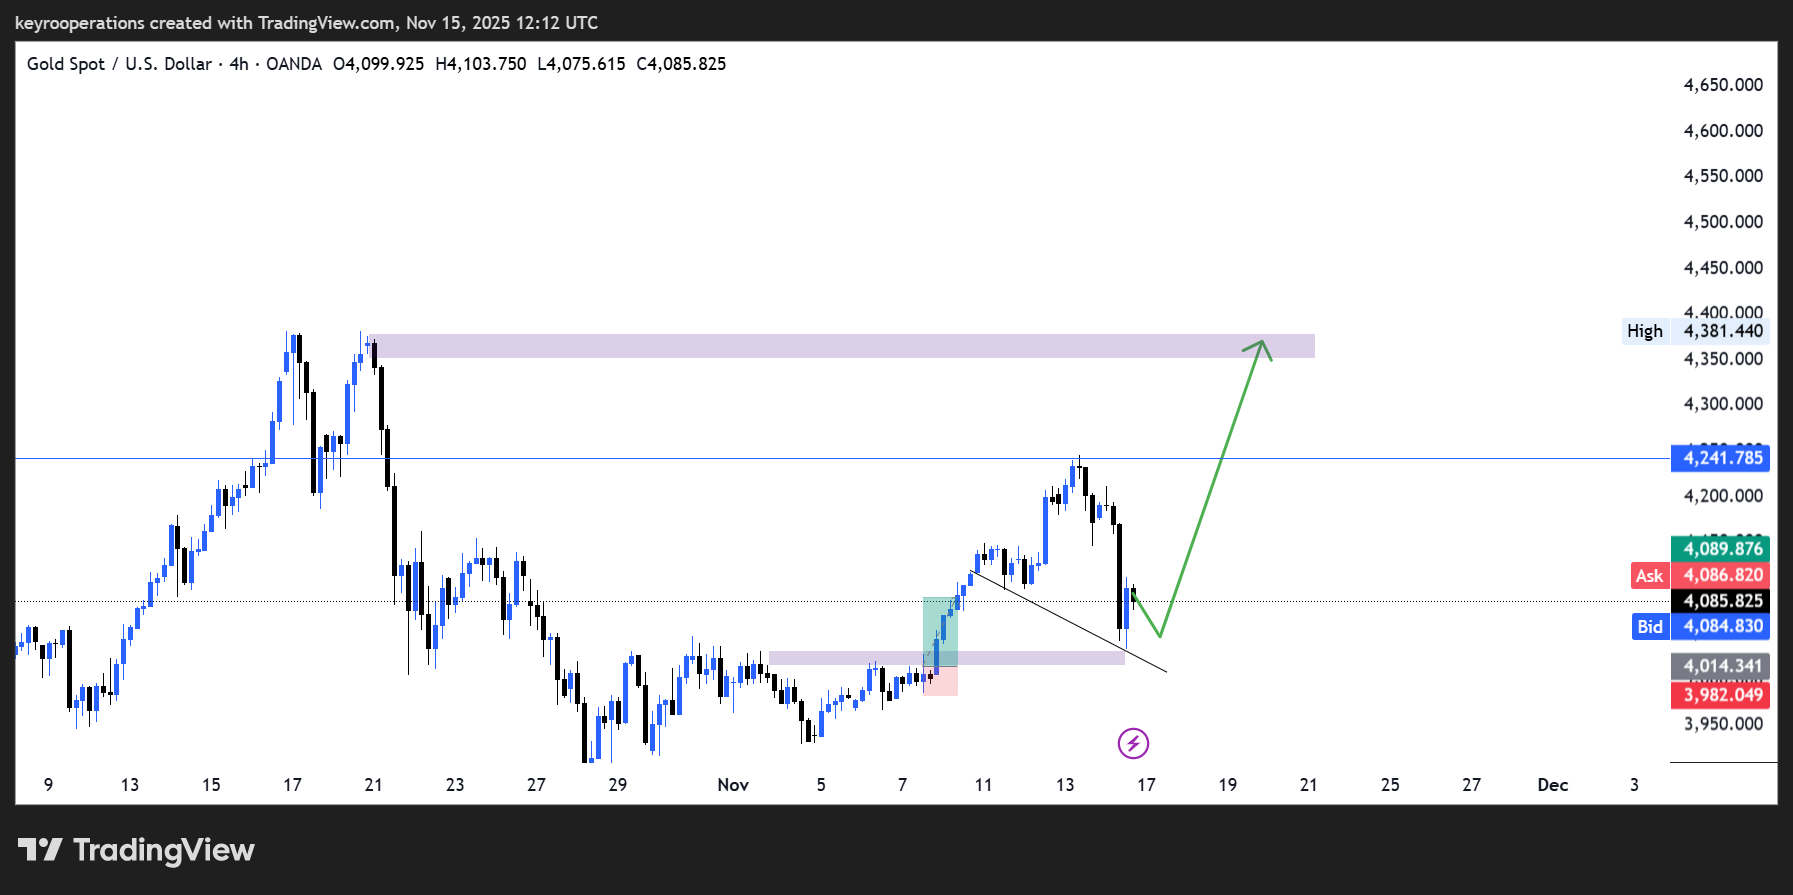
Task: Click the TradingView logo at bottom left
Action: (136, 850)
